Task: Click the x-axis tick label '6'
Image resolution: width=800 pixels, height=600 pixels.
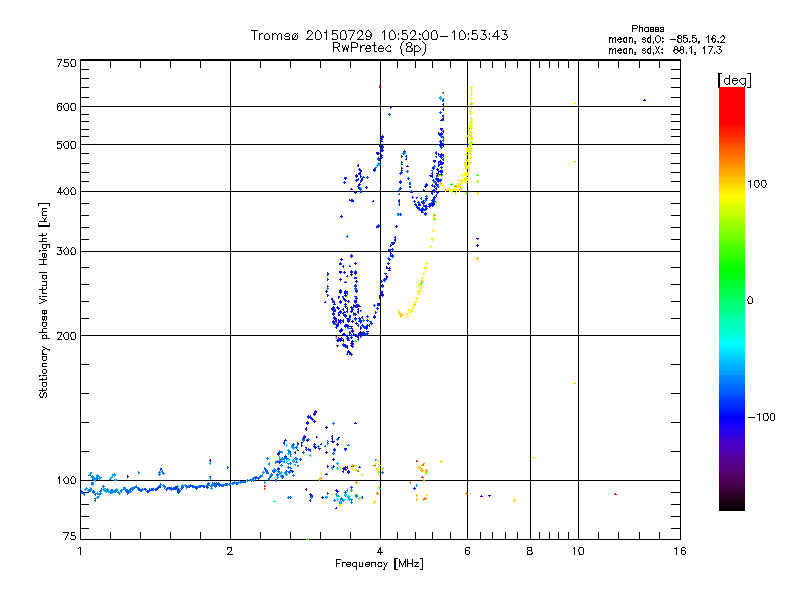Action: pyautogui.click(x=467, y=551)
